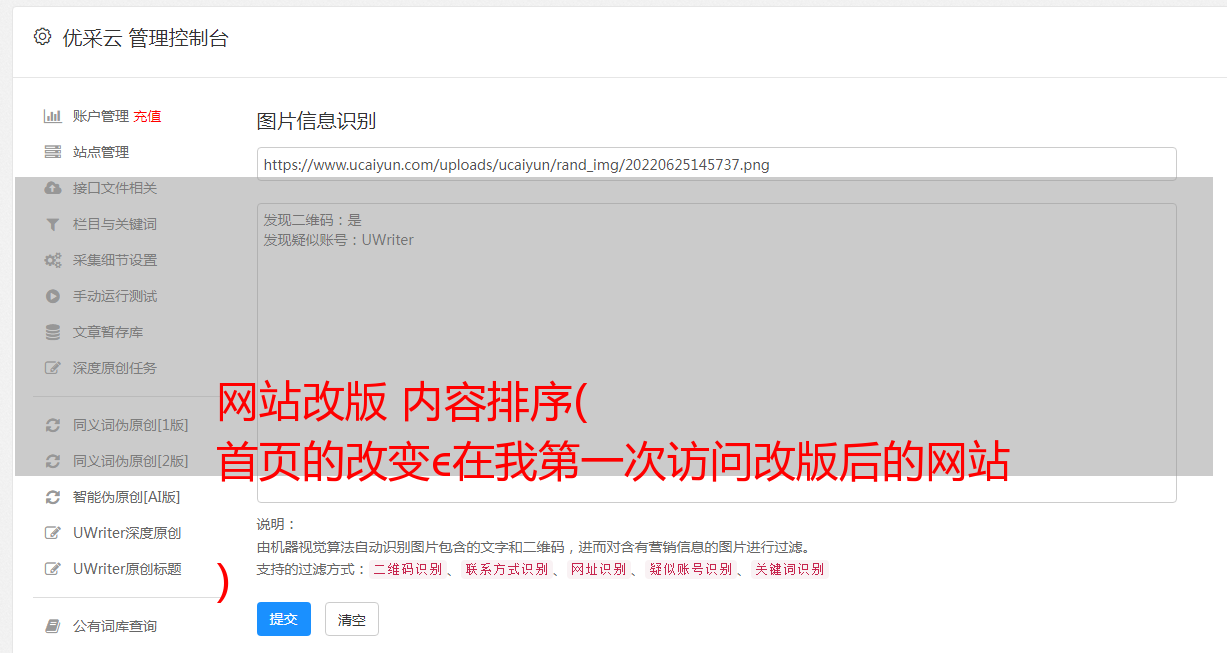Select 智能伪原创[AI版] in the sidebar
The height and width of the screenshot is (653, 1227).
click(x=127, y=497)
